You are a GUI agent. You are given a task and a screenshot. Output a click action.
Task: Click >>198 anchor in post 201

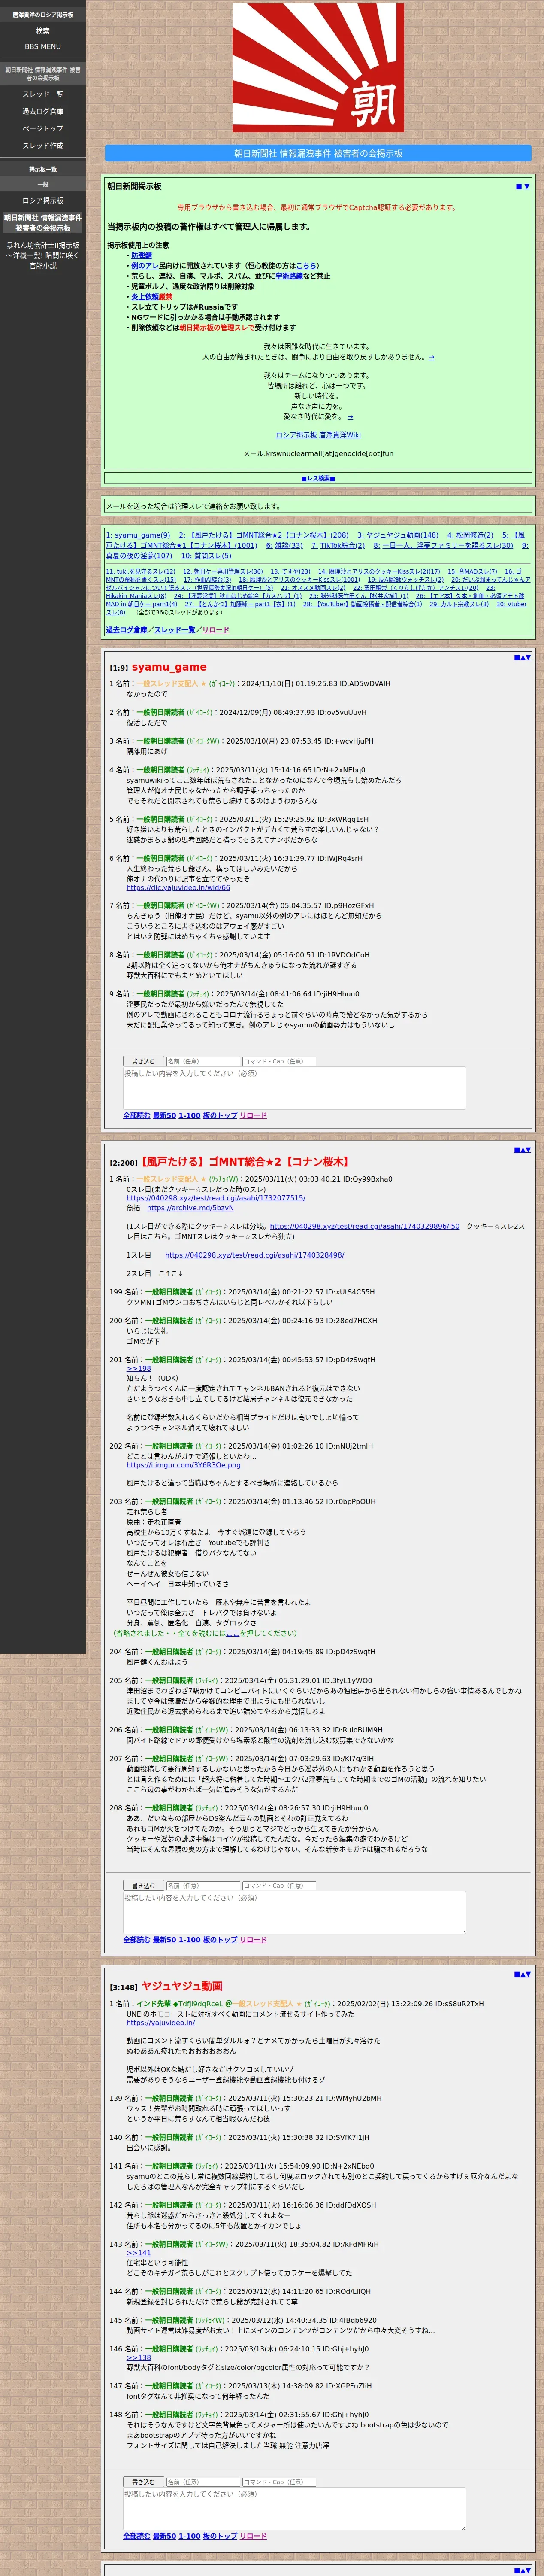(138, 1369)
